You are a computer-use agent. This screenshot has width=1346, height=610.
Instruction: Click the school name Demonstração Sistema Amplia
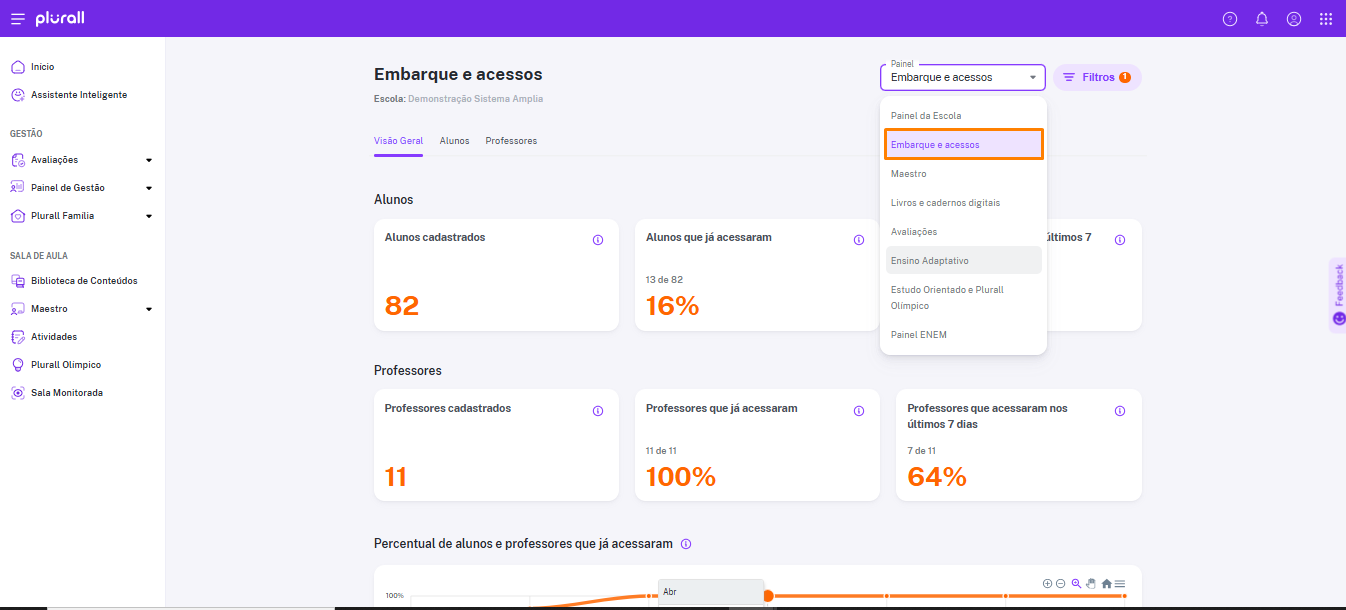(475, 99)
